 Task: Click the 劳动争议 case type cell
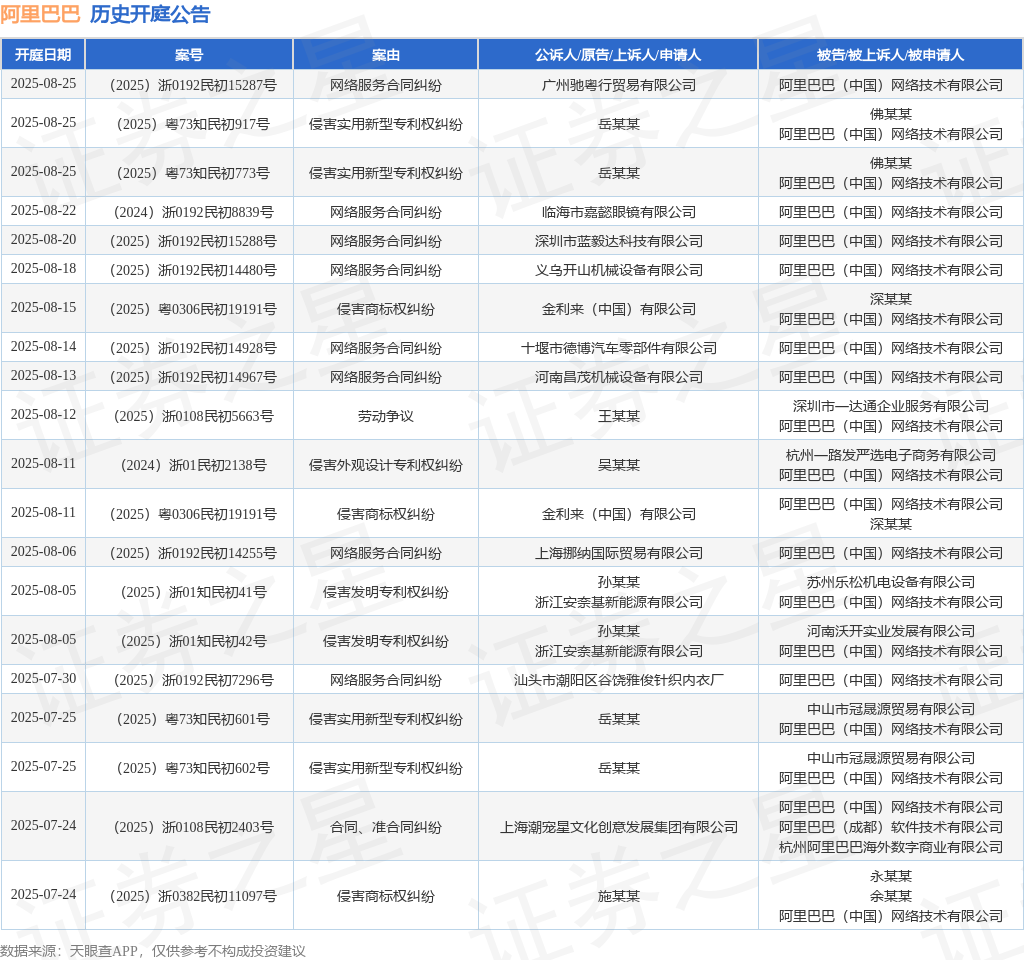[x=385, y=416]
